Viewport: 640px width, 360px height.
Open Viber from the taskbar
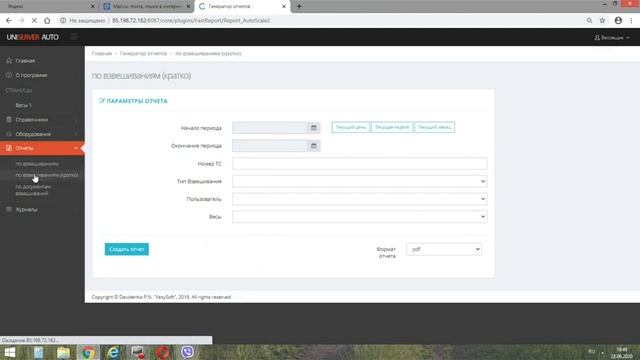pos(187,352)
